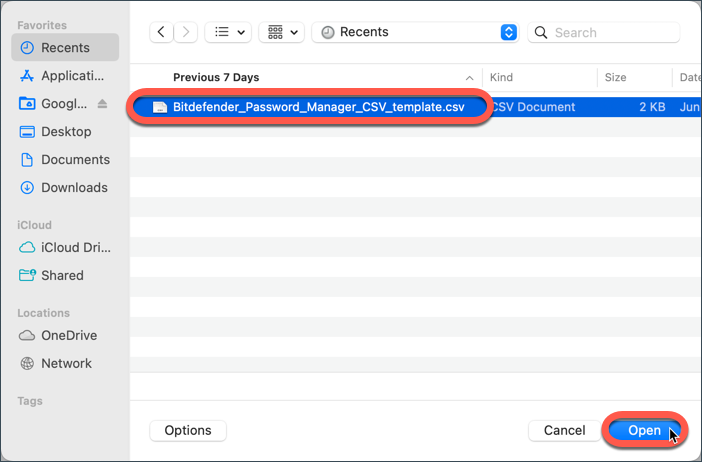Screen dimensions: 702x462
Task: Select OneDrive under Locations
Action: pos(65,335)
